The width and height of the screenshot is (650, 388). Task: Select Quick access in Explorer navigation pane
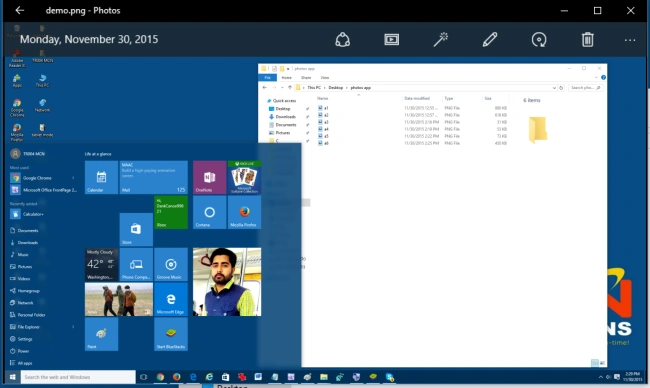[281, 101]
